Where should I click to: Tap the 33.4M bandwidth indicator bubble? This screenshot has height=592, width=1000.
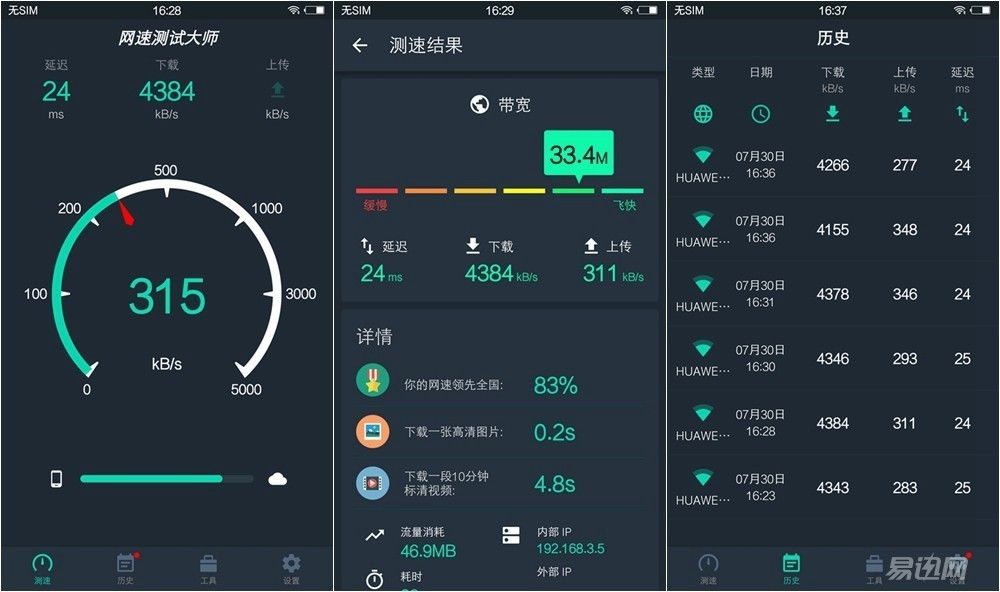coord(578,155)
